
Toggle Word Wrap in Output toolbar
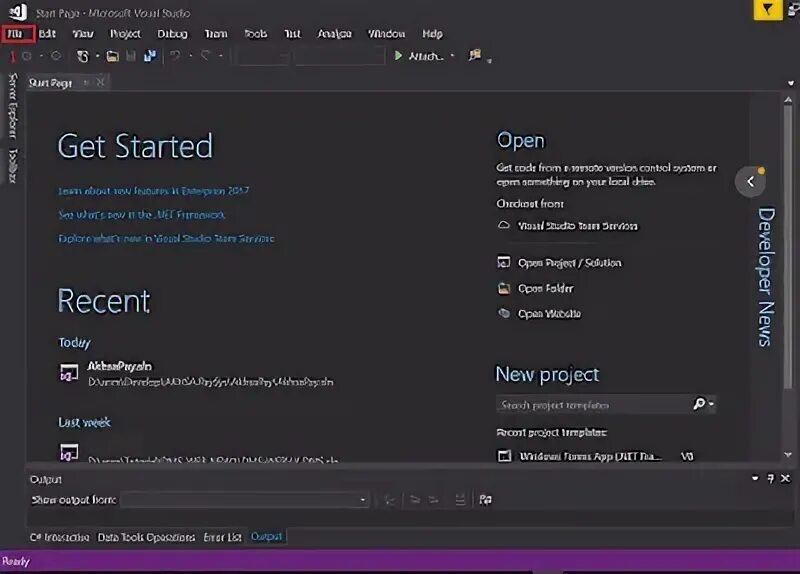(x=485, y=500)
